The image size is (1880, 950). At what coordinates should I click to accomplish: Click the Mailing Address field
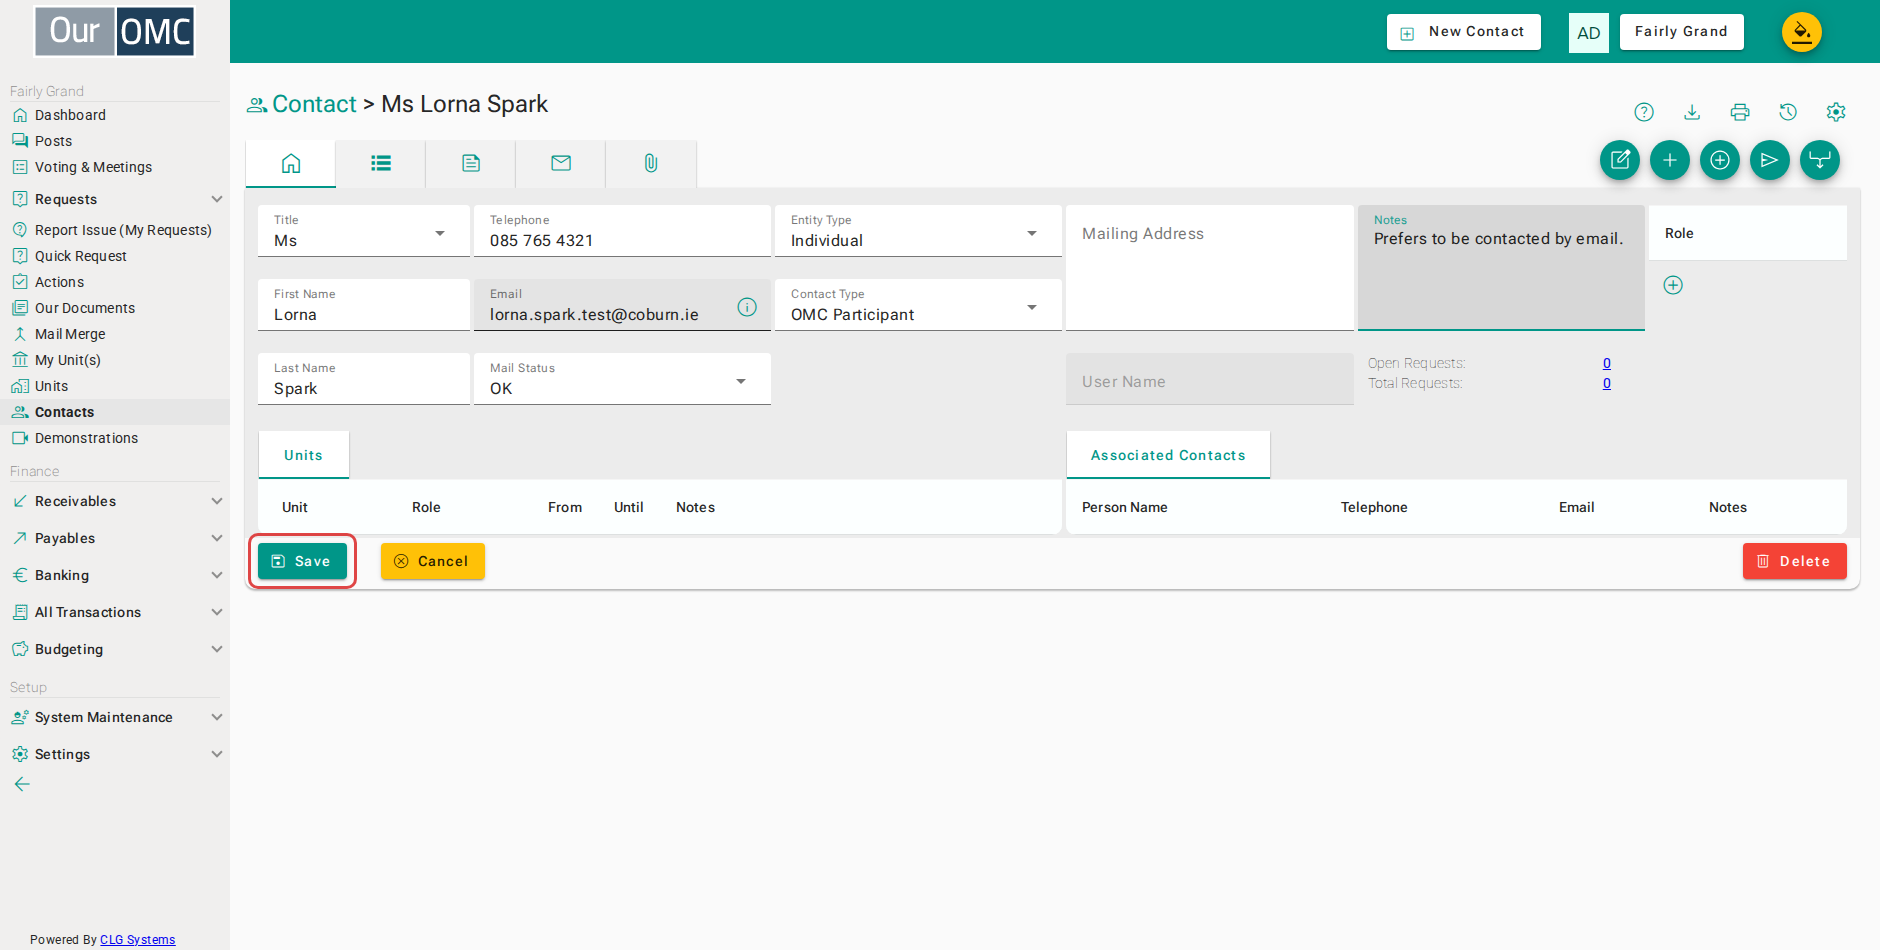tap(1210, 268)
